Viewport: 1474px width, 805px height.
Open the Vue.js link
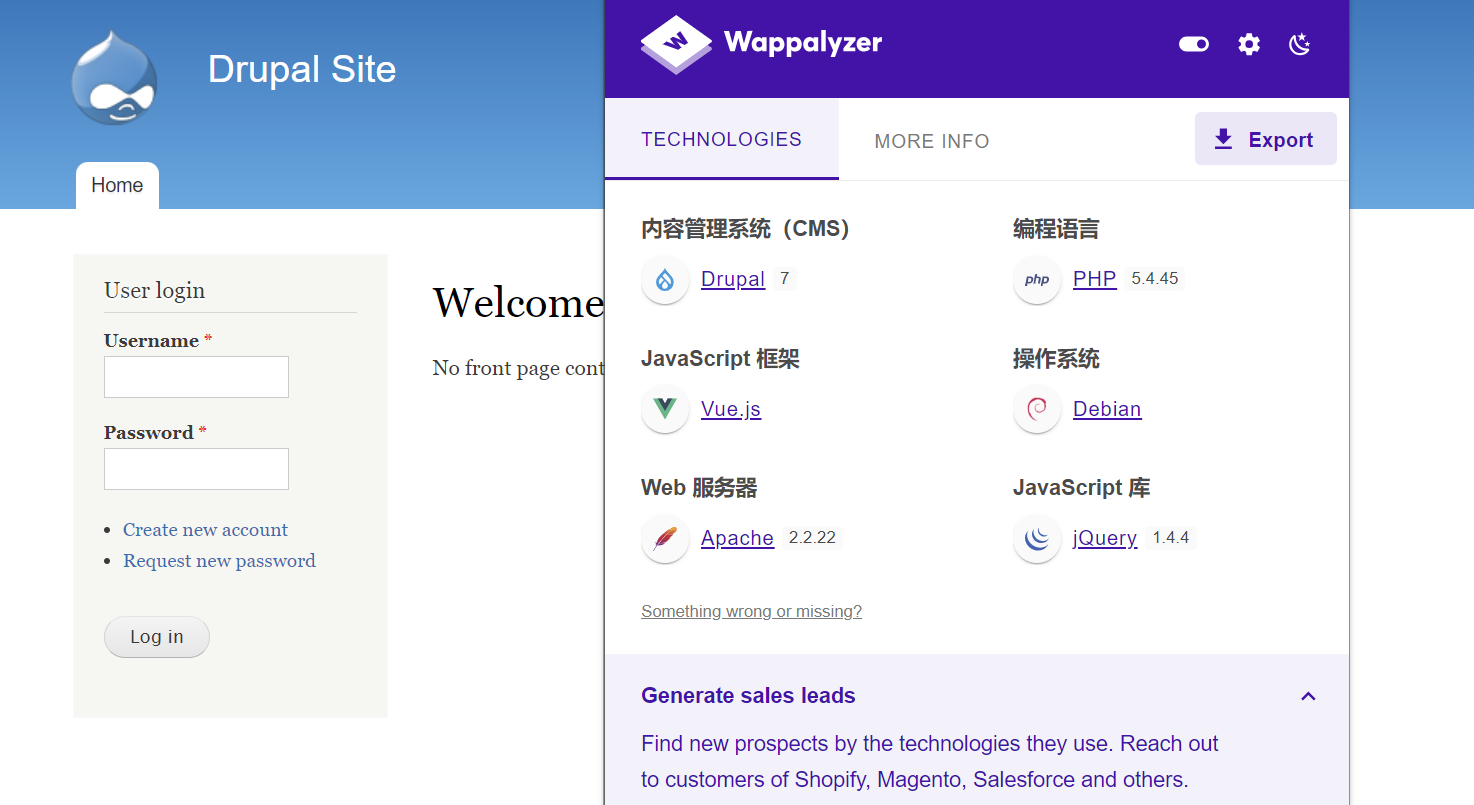coord(731,409)
